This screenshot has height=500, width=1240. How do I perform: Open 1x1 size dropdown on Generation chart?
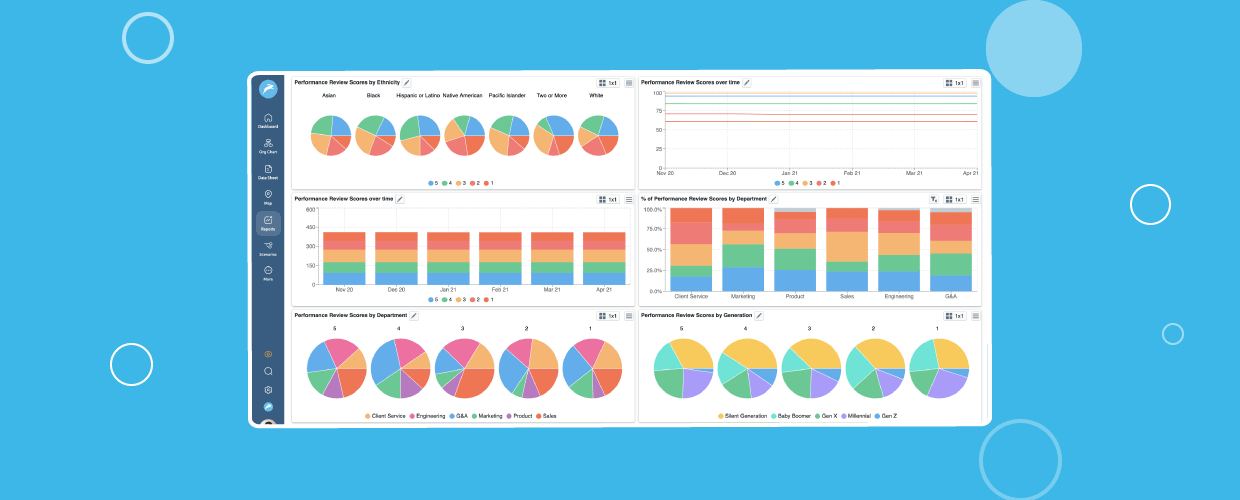[x=954, y=316]
